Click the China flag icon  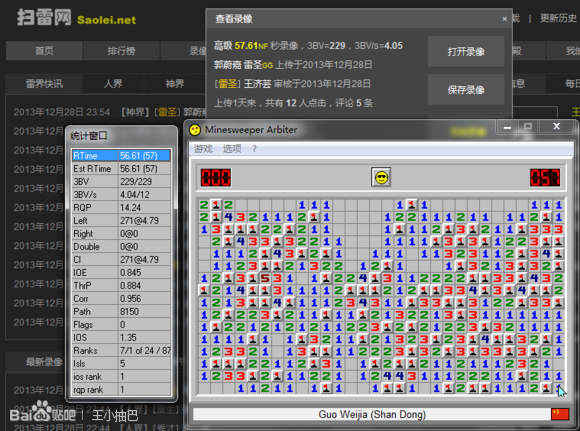click(560, 414)
